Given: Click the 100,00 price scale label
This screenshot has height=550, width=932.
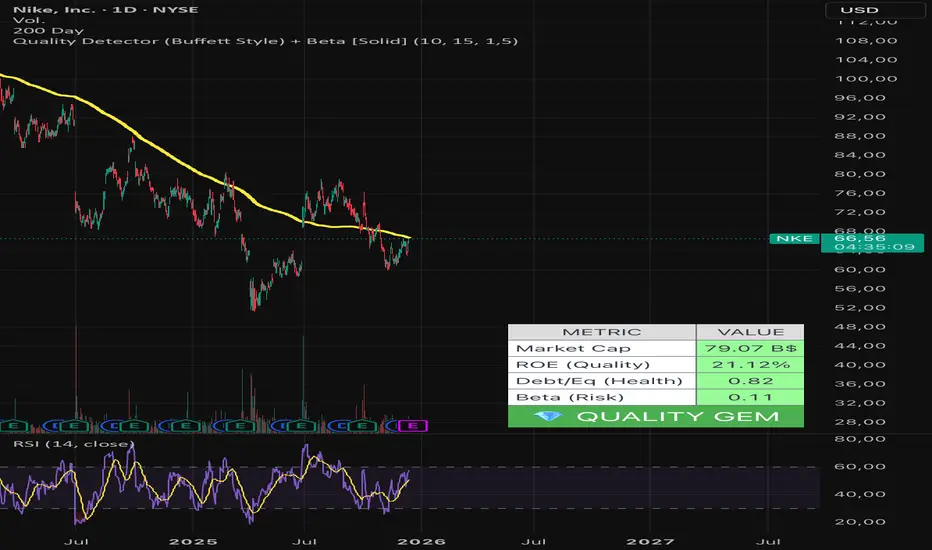Looking at the screenshot, I should click(x=866, y=78).
